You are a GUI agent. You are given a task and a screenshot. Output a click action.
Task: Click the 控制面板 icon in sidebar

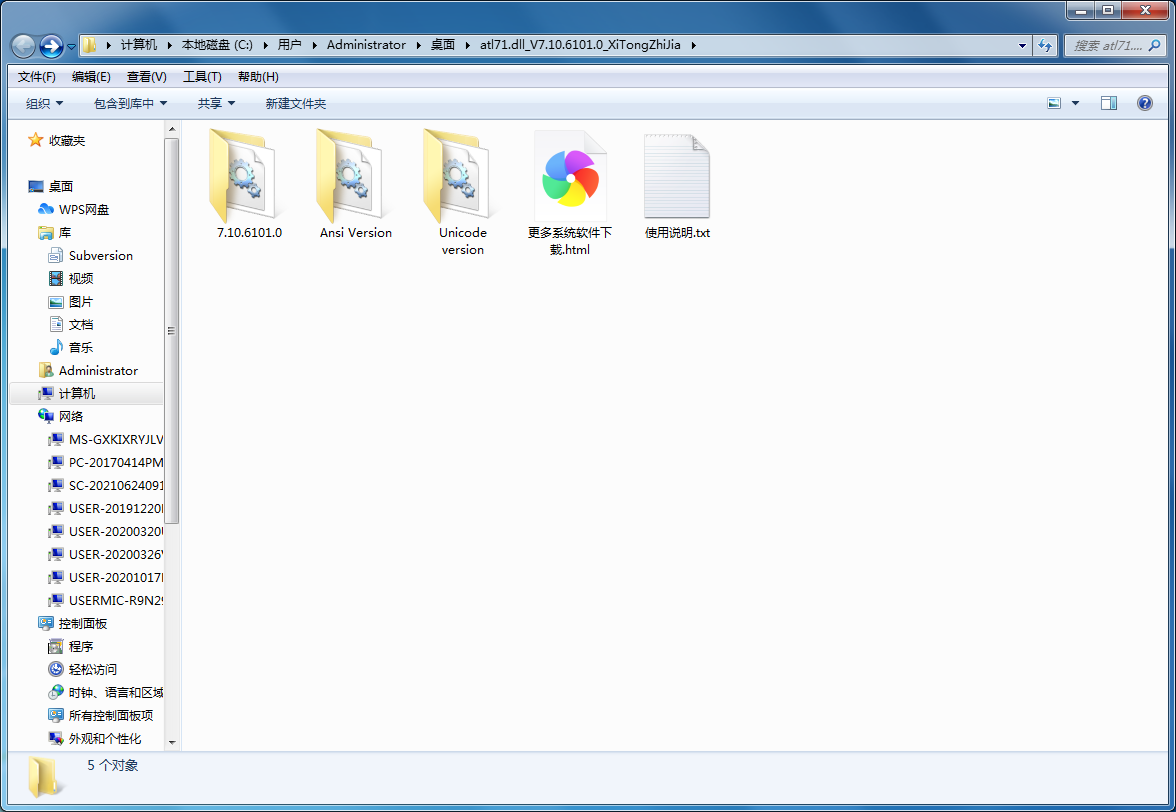click(46, 623)
